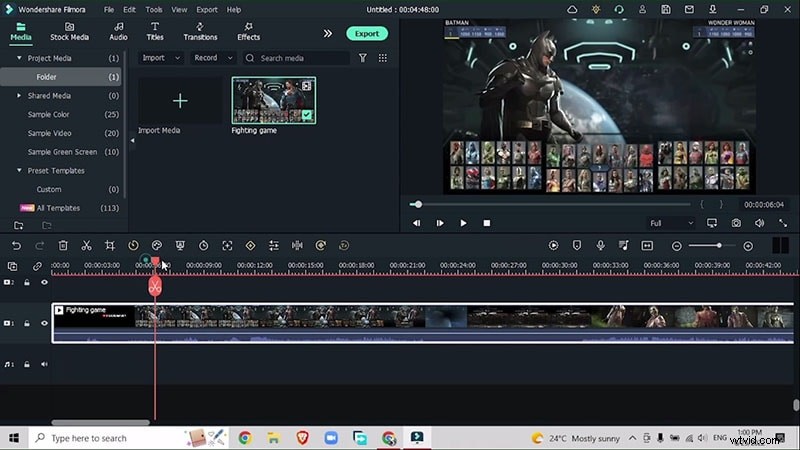This screenshot has height=450, width=800.
Task: Collapse media panel with left arrow
Action: pos(132,140)
